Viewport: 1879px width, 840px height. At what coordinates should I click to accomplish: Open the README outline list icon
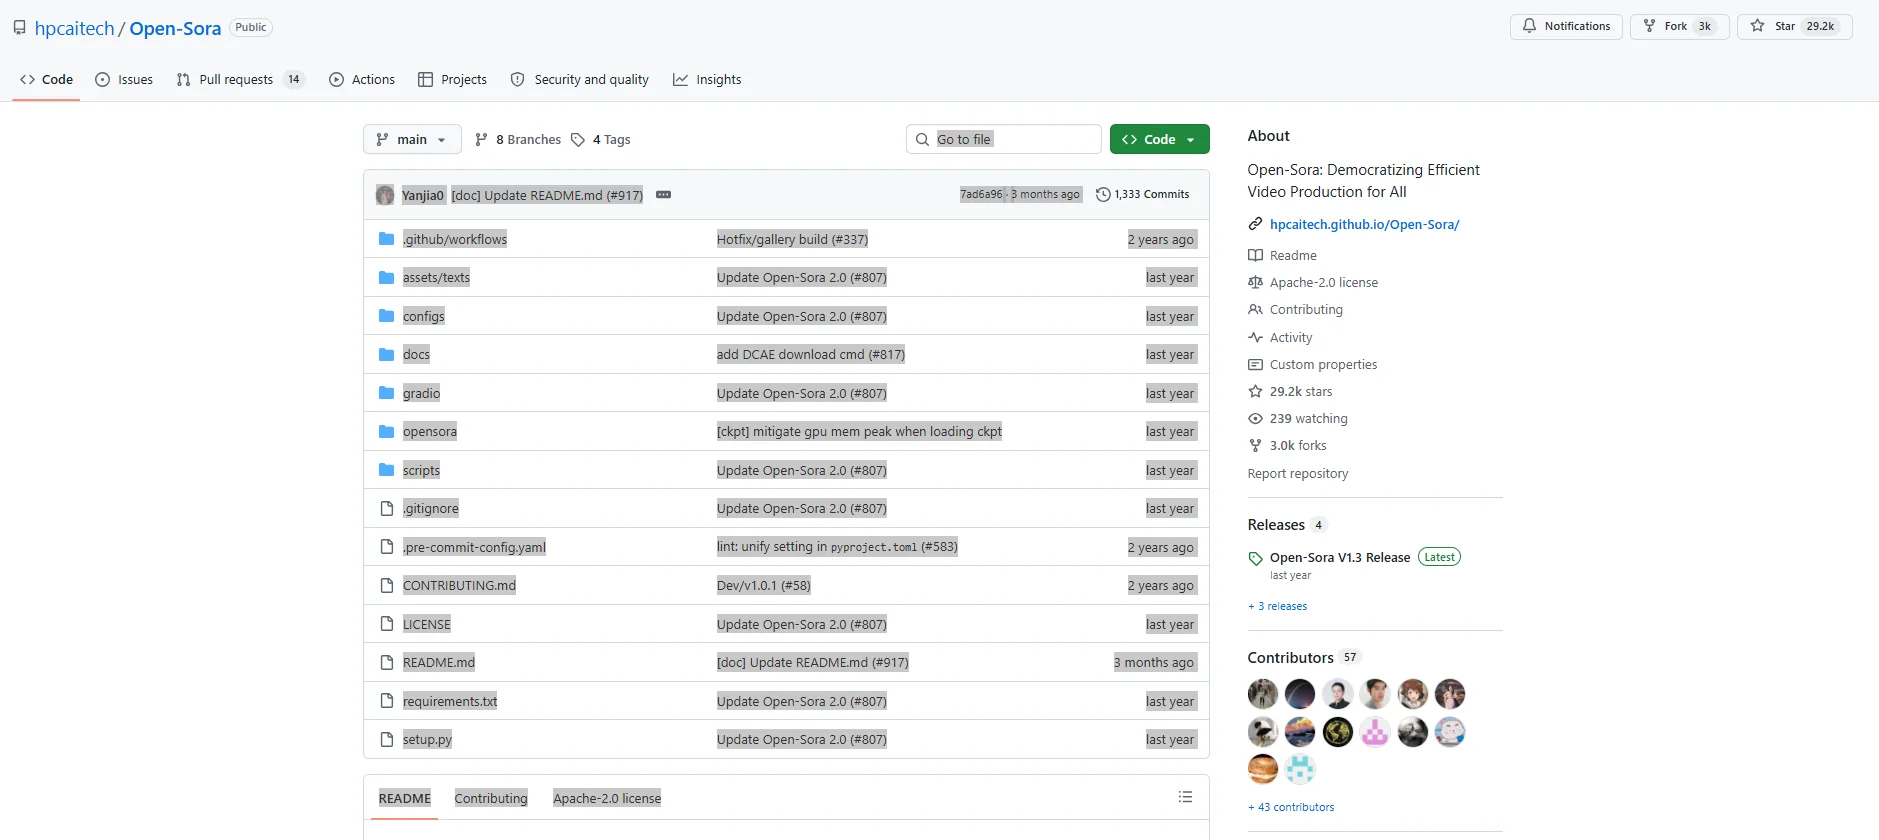[x=1185, y=797]
